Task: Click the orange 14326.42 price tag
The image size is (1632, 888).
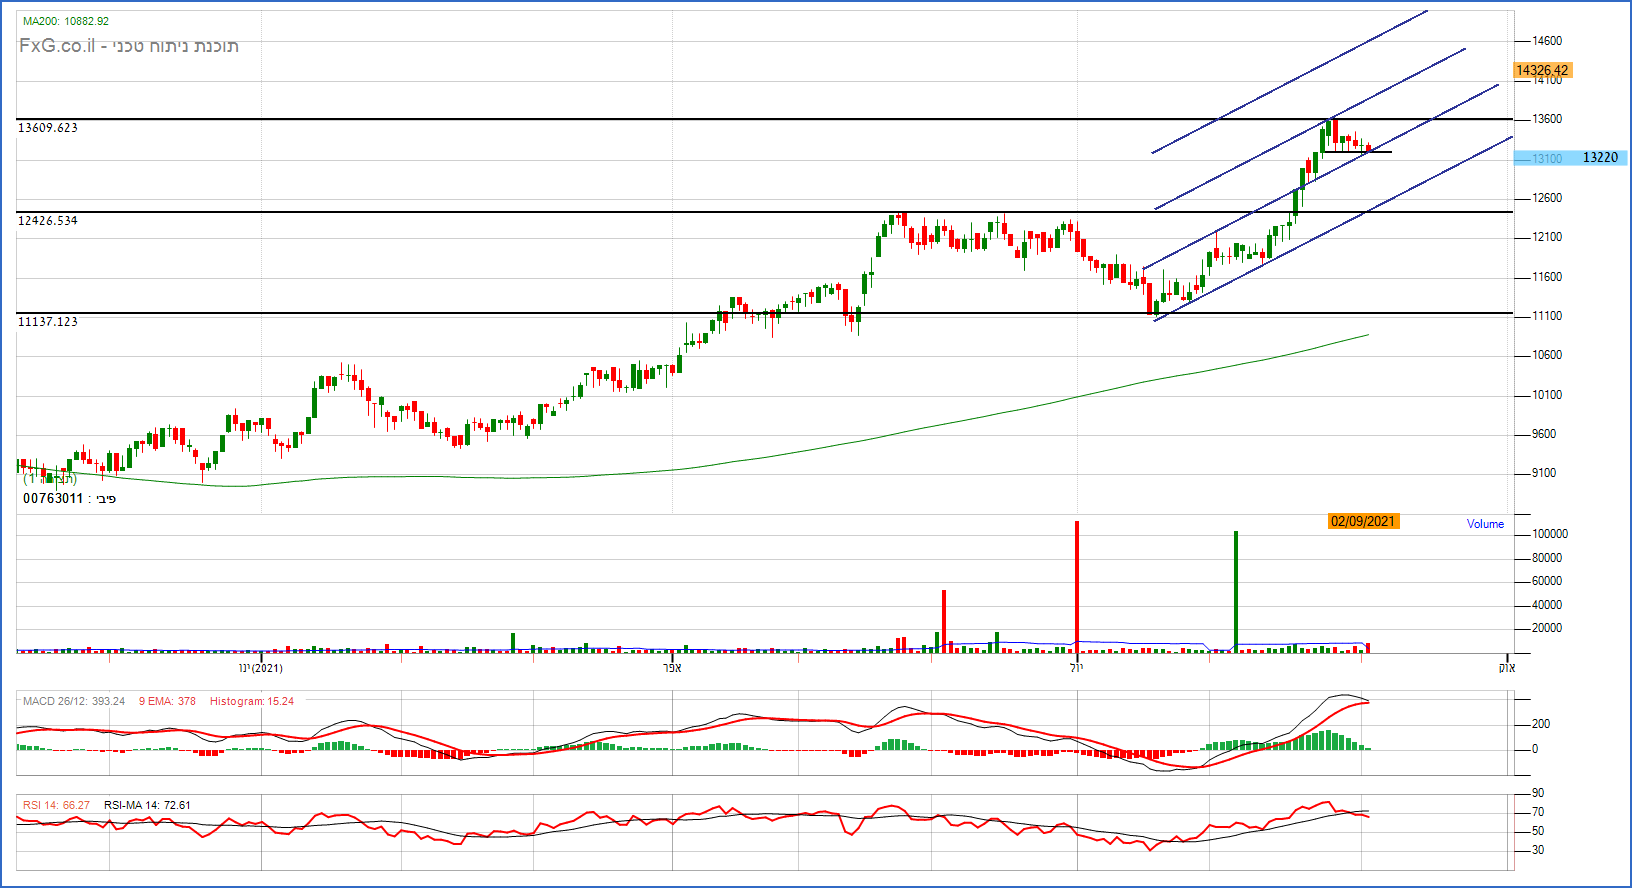Action: click(x=1541, y=70)
